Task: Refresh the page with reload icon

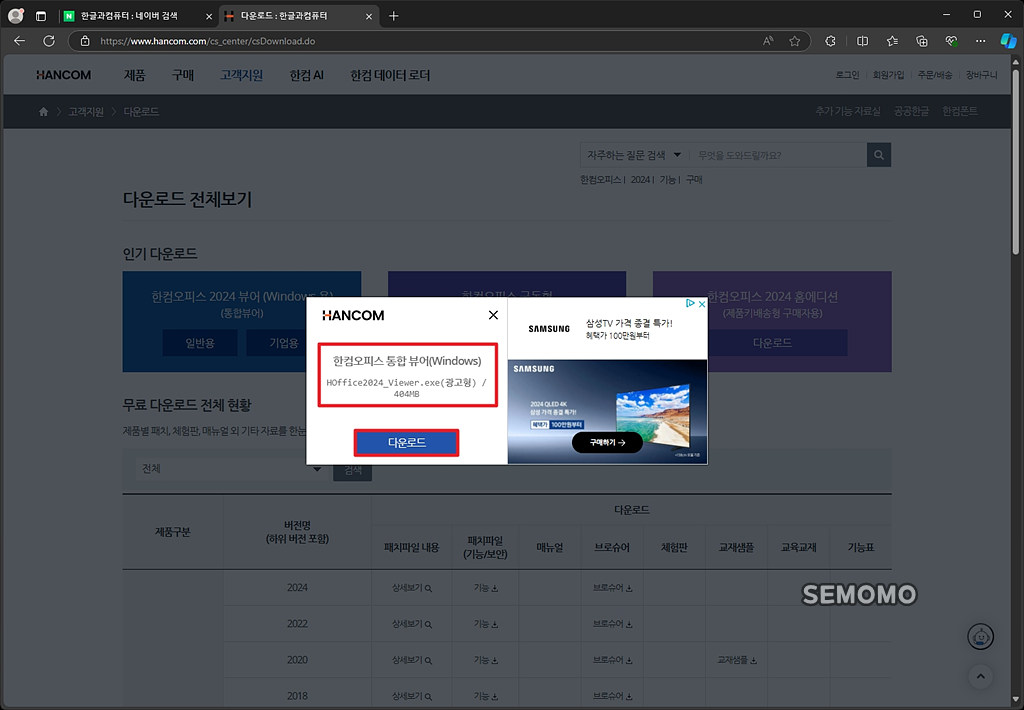Action: [x=49, y=41]
